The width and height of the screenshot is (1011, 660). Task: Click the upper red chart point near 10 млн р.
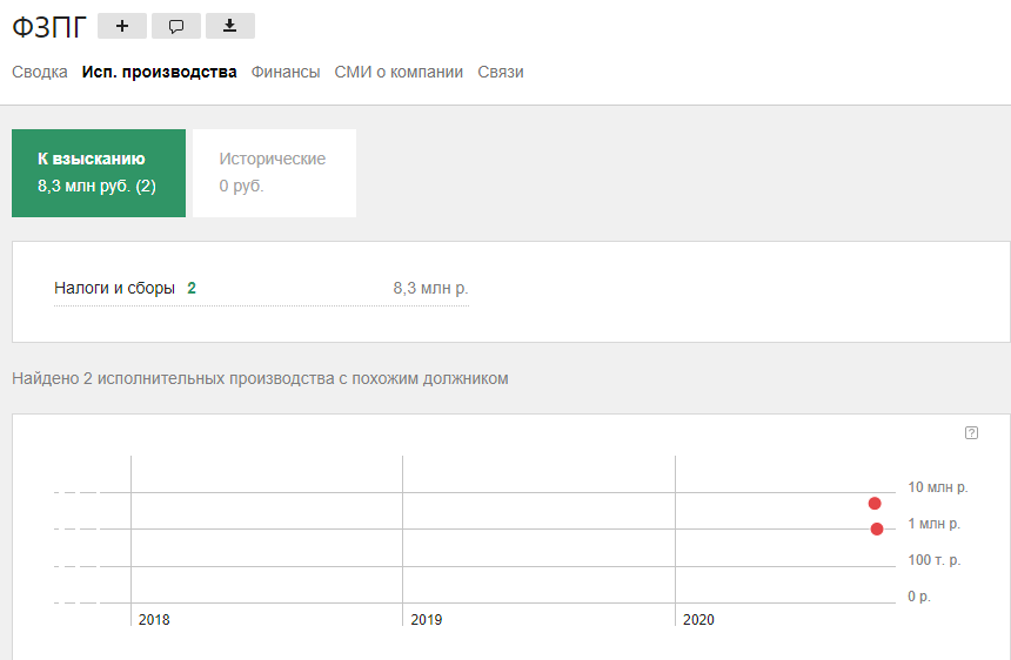click(x=874, y=503)
